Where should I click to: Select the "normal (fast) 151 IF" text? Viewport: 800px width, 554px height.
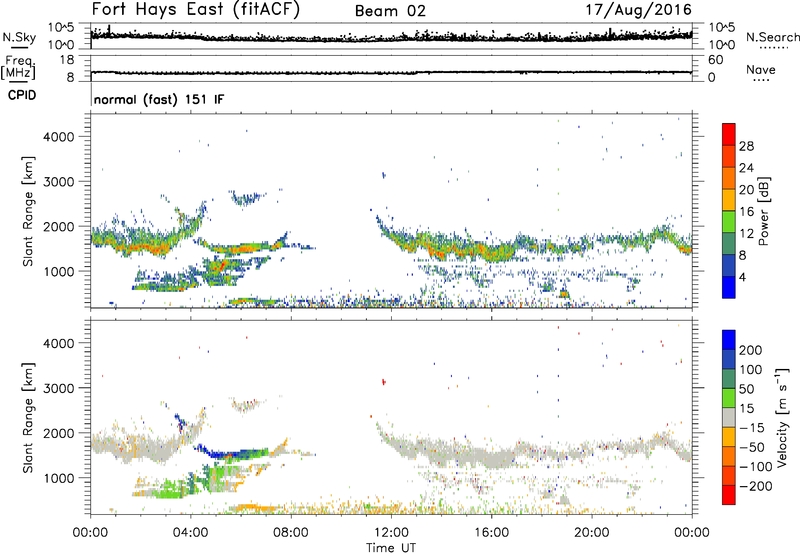(x=159, y=99)
